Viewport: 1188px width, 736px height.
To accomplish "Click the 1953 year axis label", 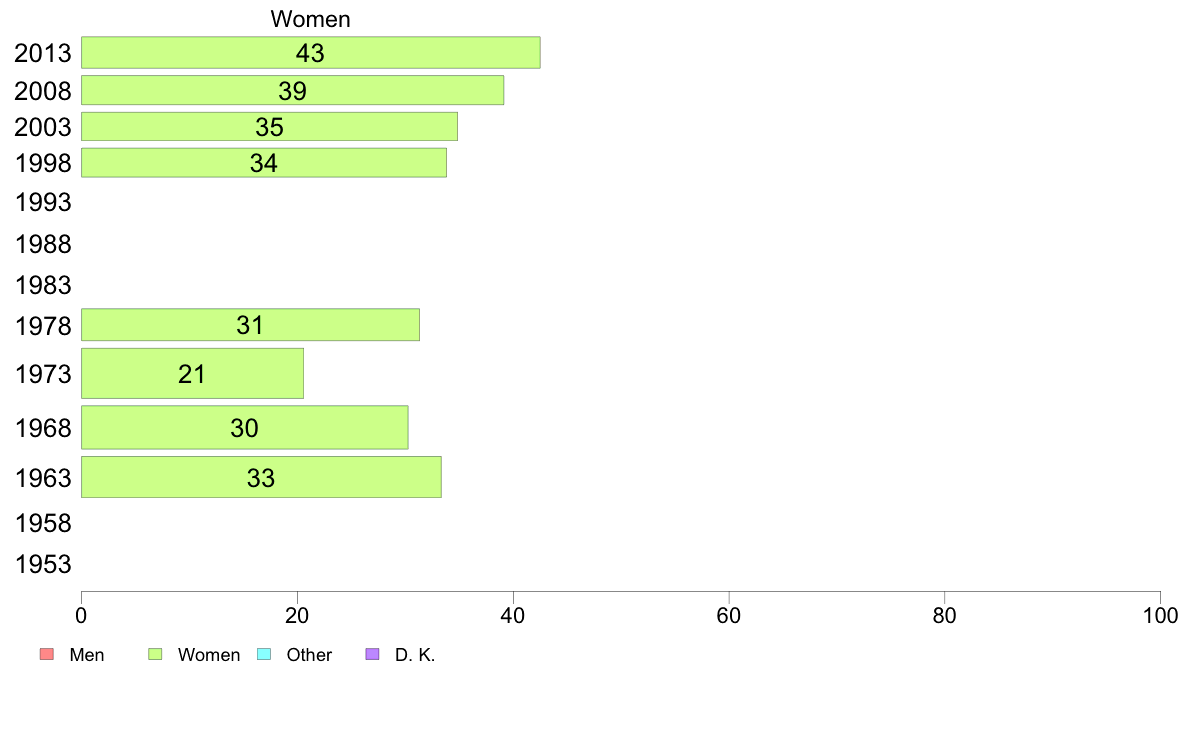I will [43, 564].
